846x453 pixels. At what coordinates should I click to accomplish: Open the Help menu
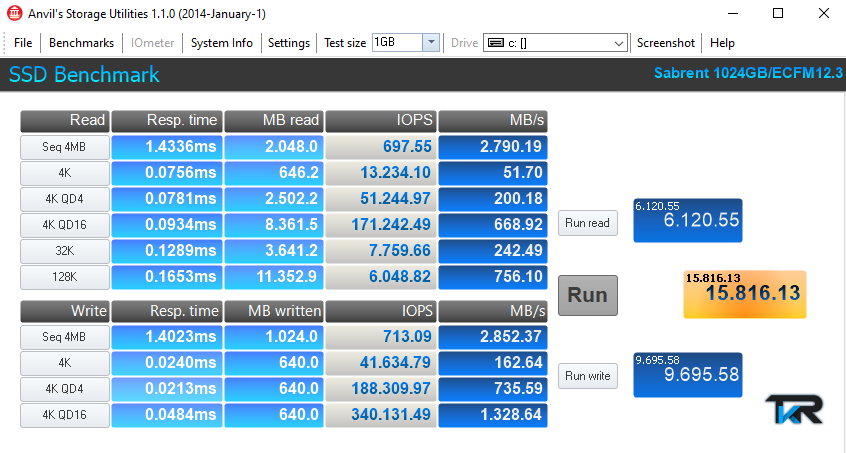722,43
